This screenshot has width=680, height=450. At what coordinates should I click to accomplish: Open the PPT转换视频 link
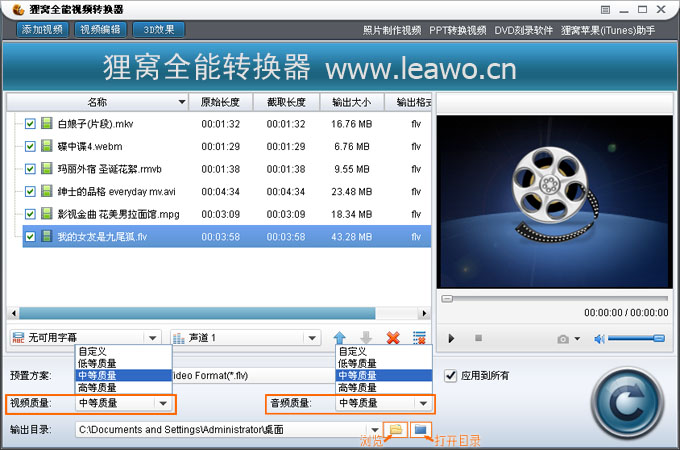(458, 30)
